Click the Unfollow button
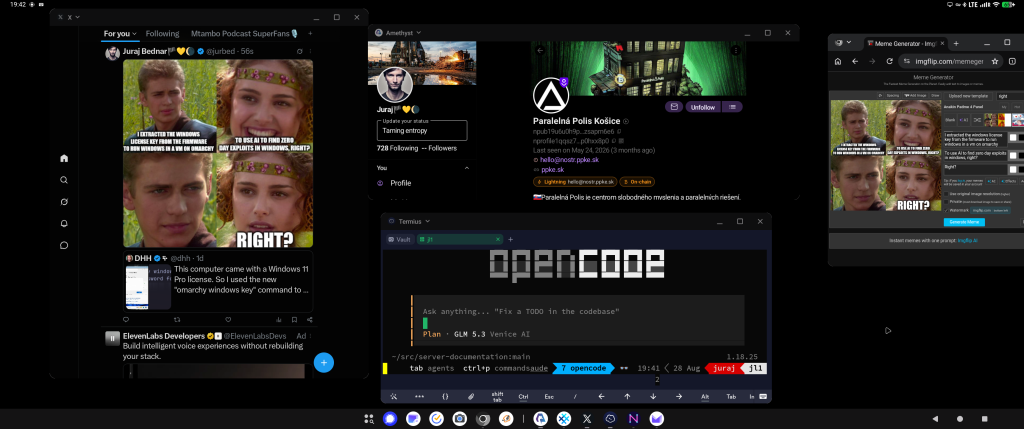Image resolution: width=1024 pixels, height=429 pixels. point(703,107)
